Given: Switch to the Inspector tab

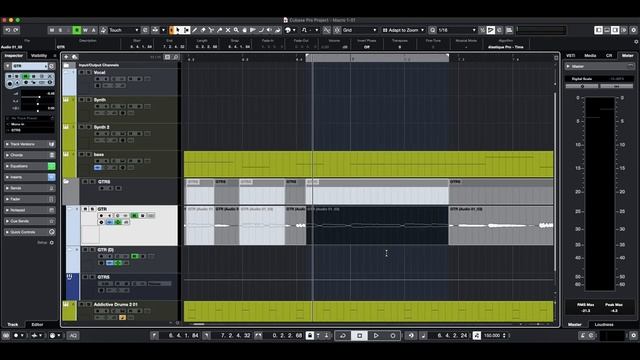Looking at the screenshot, I should pos(14,56).
